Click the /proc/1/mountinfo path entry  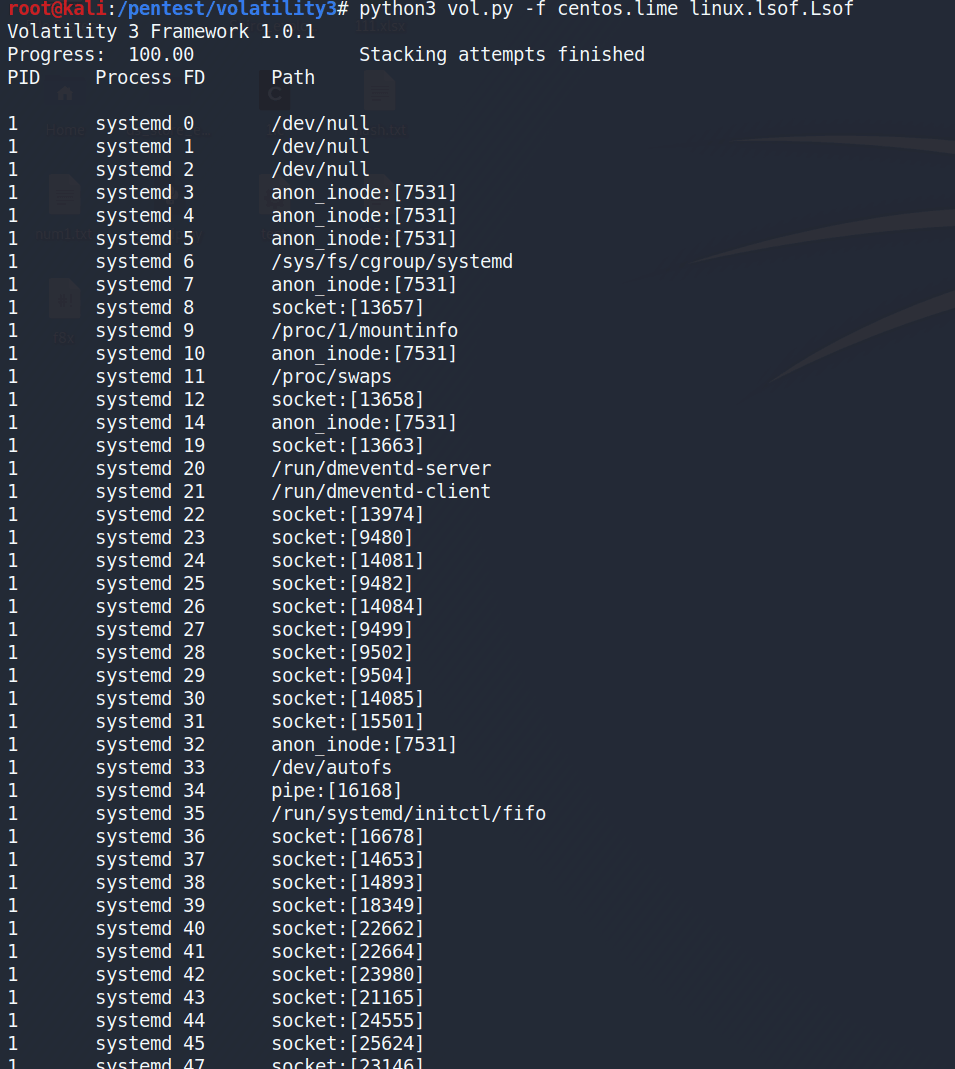(364, 331)
